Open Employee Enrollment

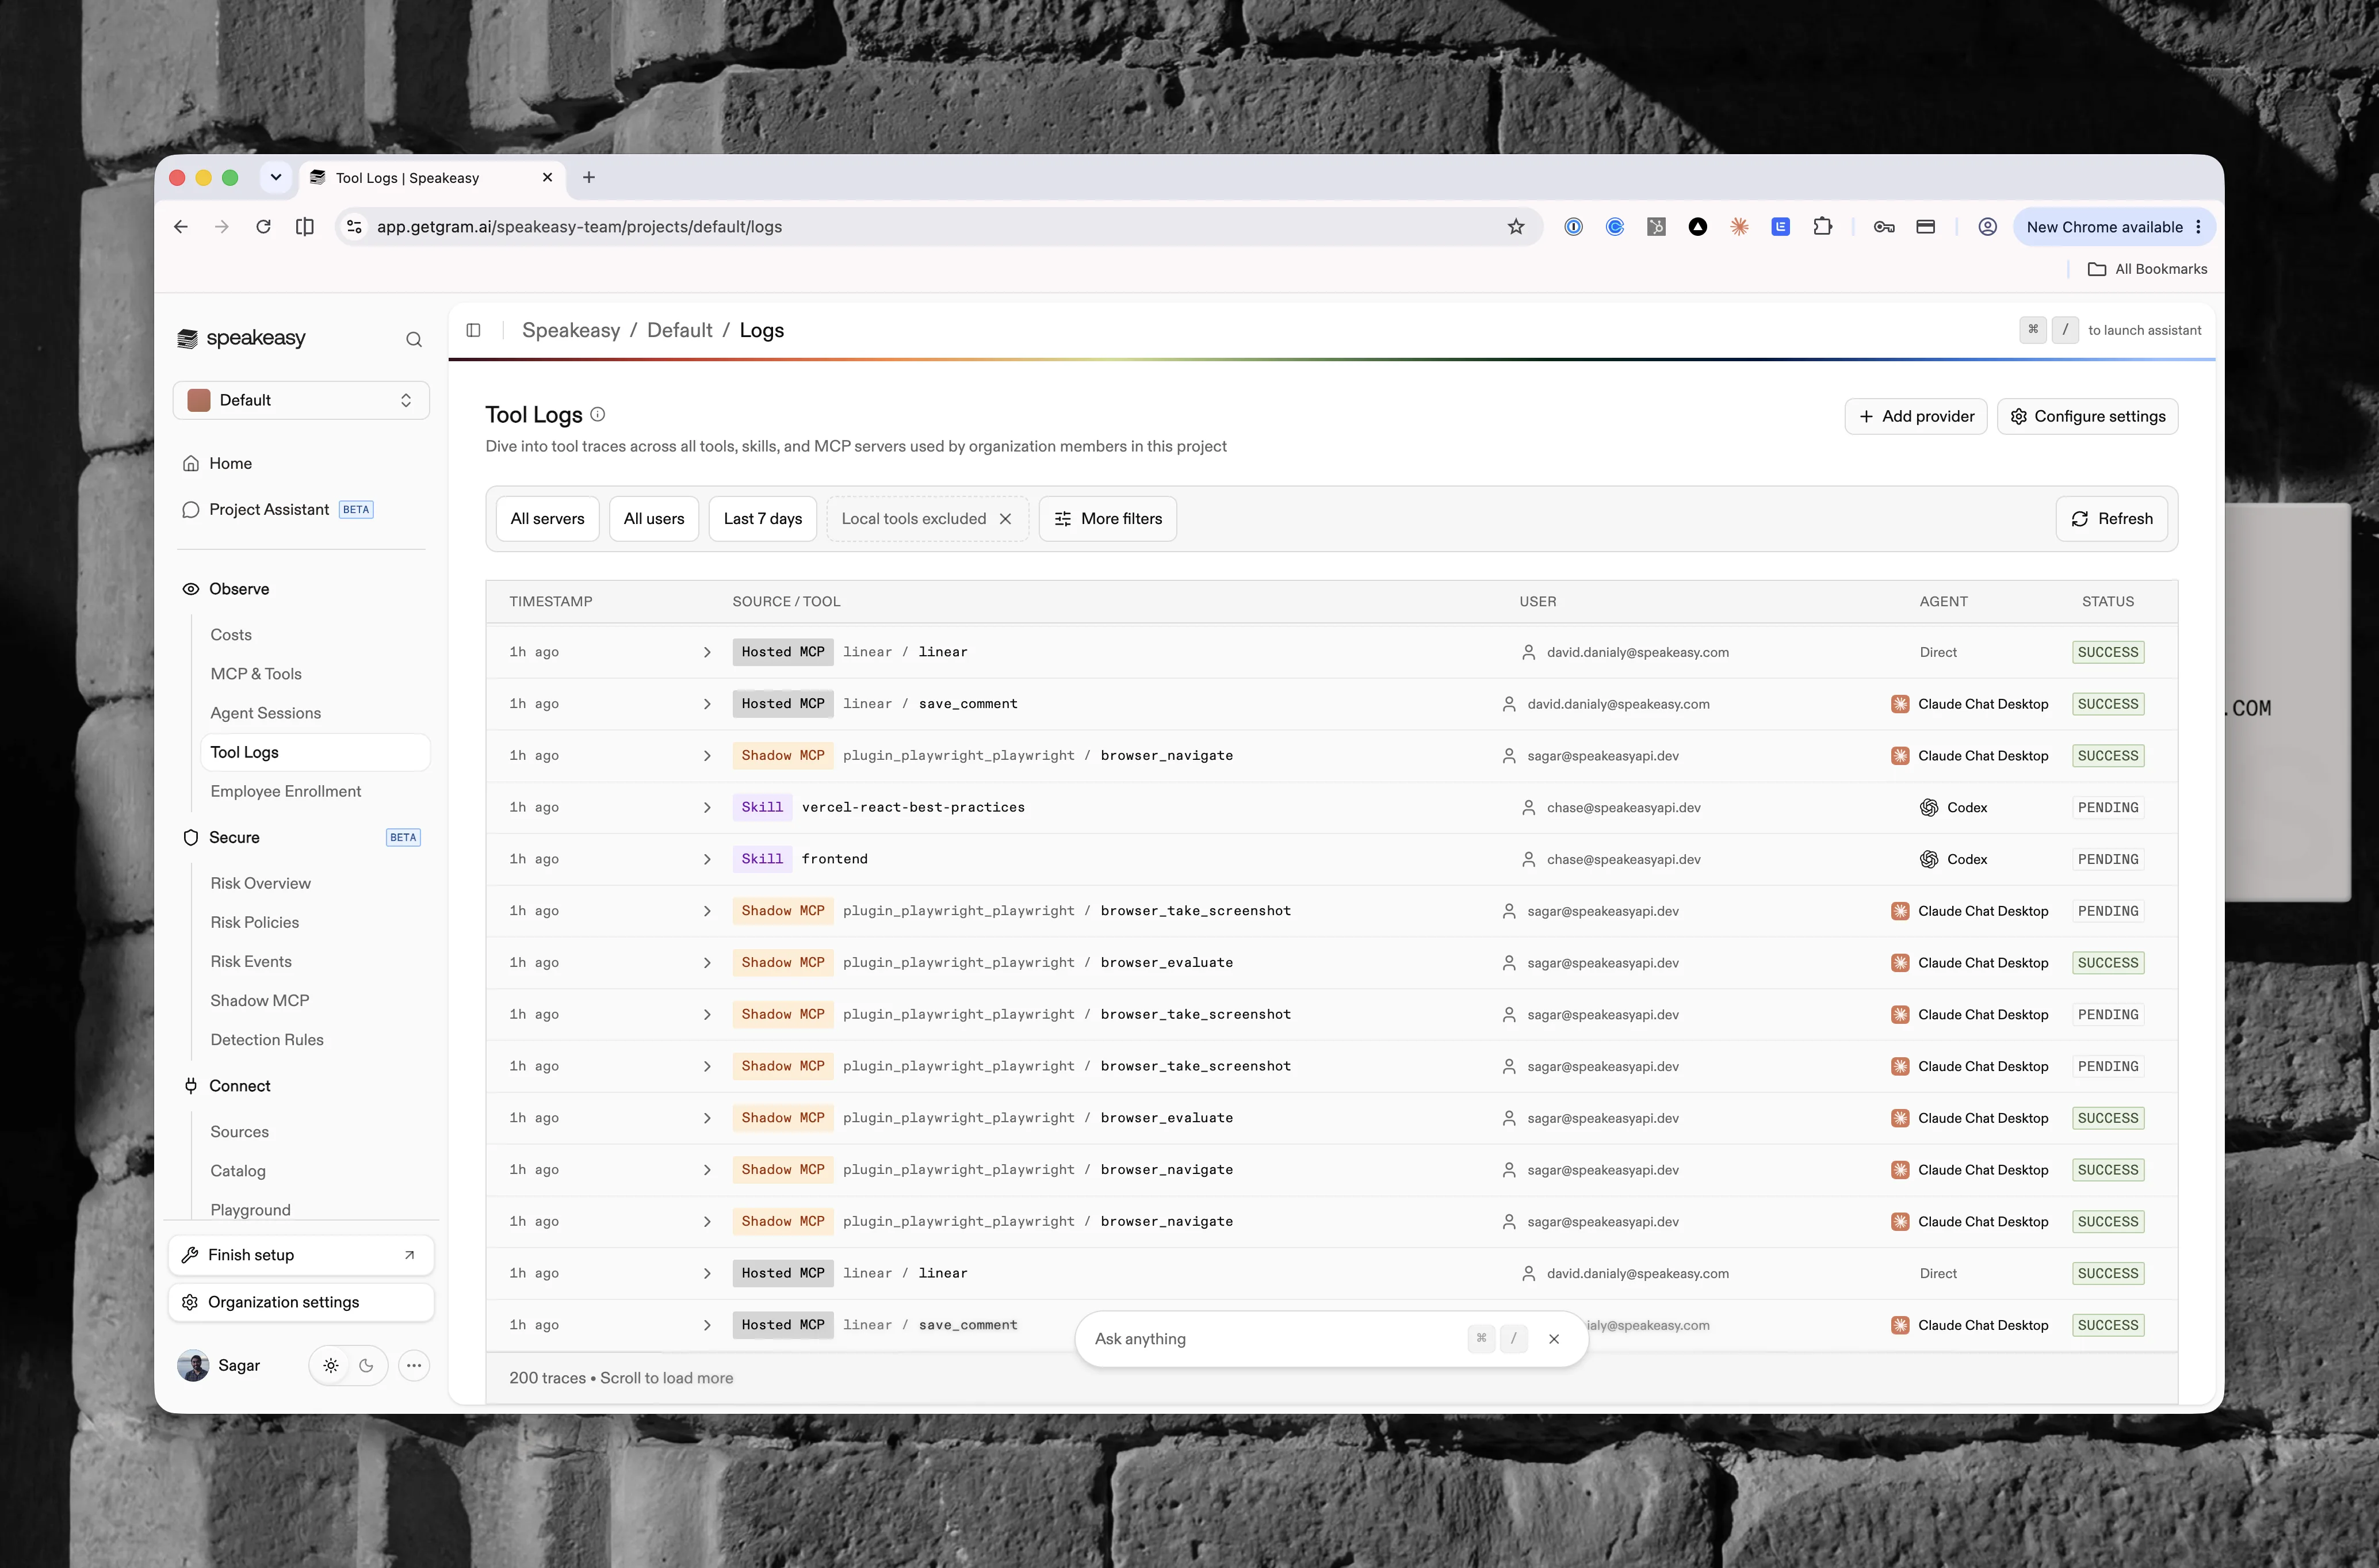pyautogui.click(x=286, y=791)
